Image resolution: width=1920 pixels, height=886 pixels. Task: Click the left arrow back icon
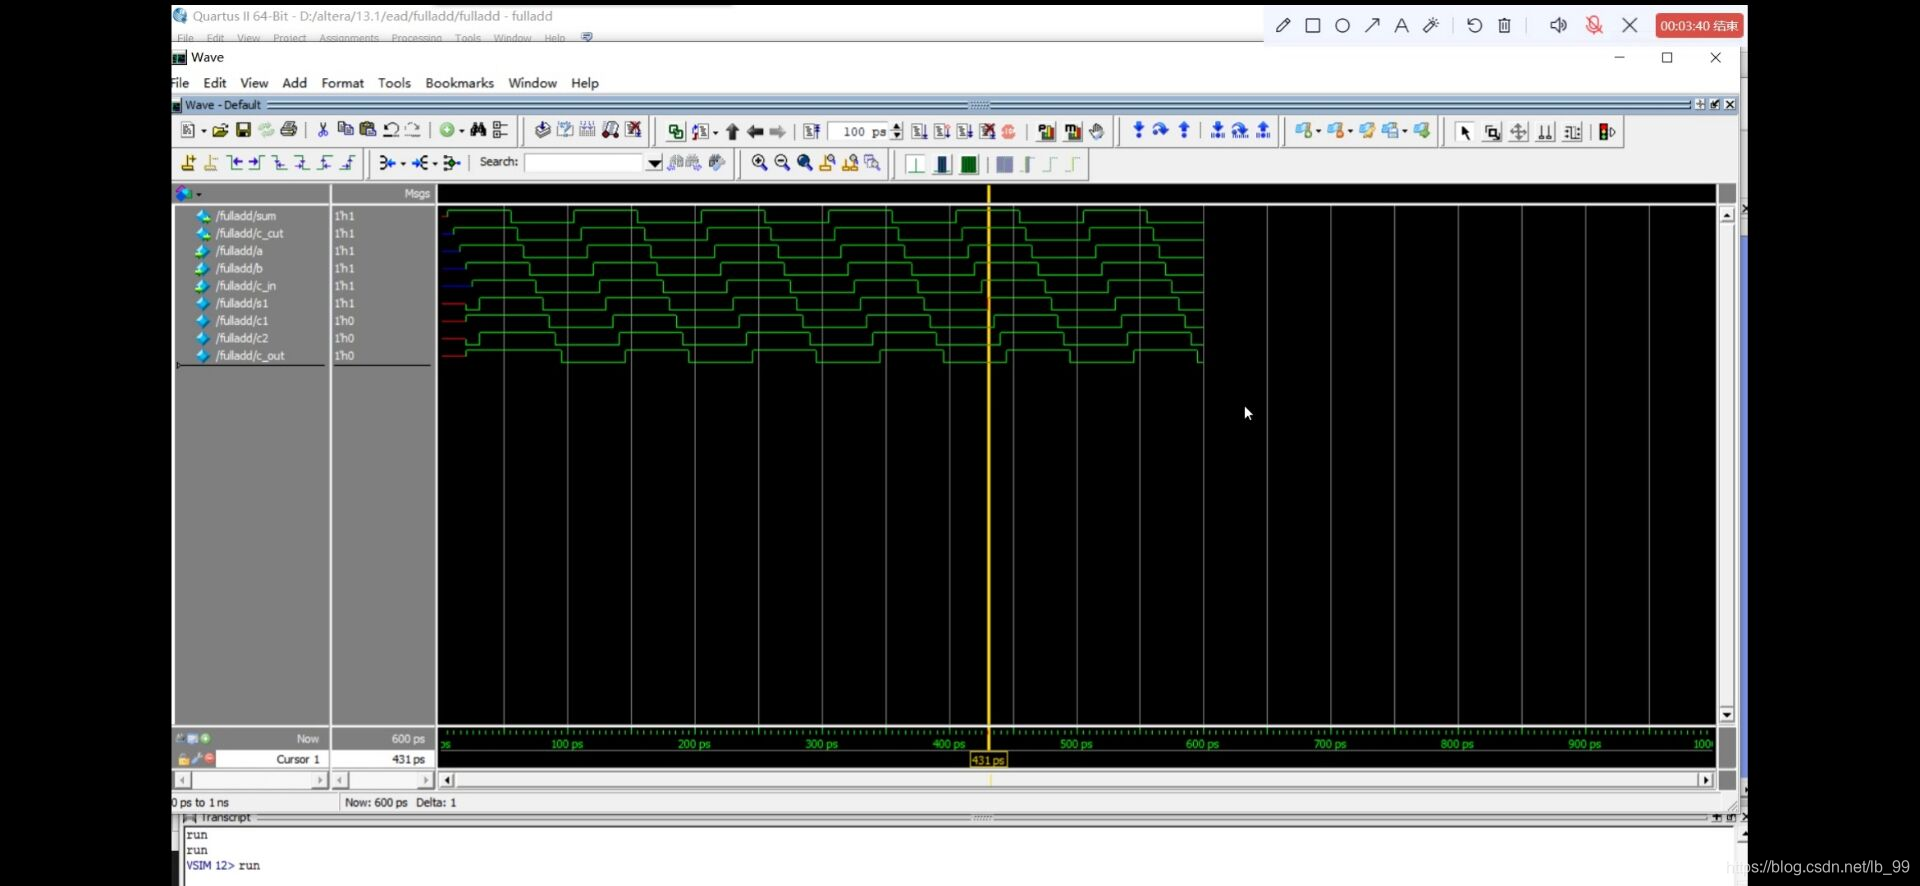(755, 132)
